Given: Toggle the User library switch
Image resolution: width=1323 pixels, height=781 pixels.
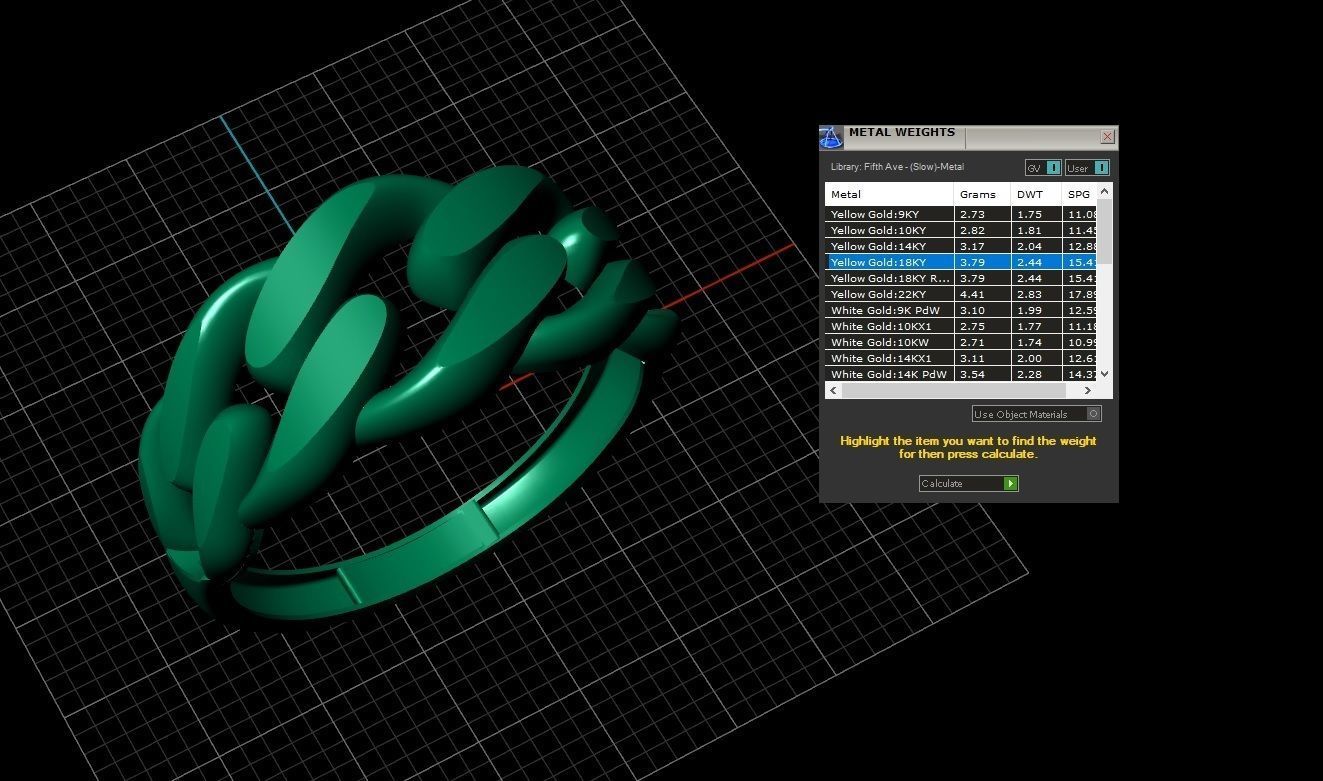Looking at the screenshot, I should 1087,168.
